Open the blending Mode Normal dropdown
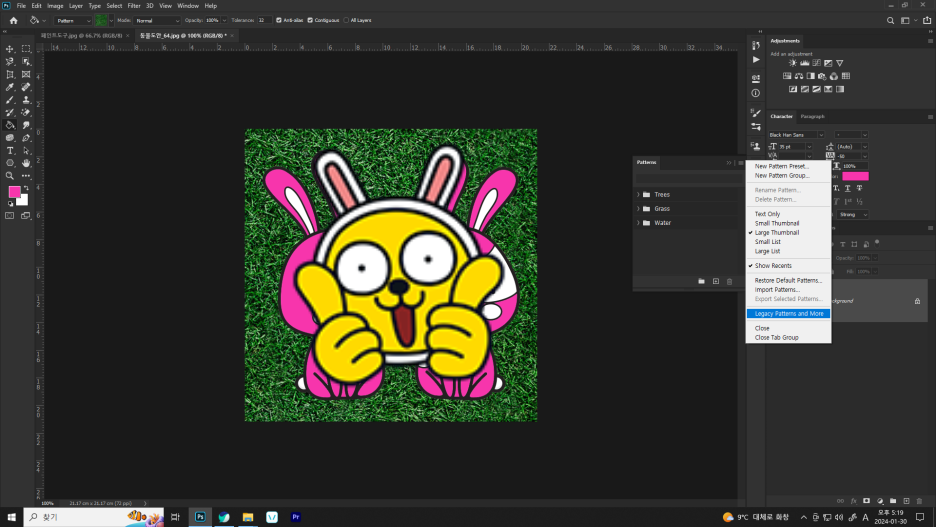 tap(157, 20)
